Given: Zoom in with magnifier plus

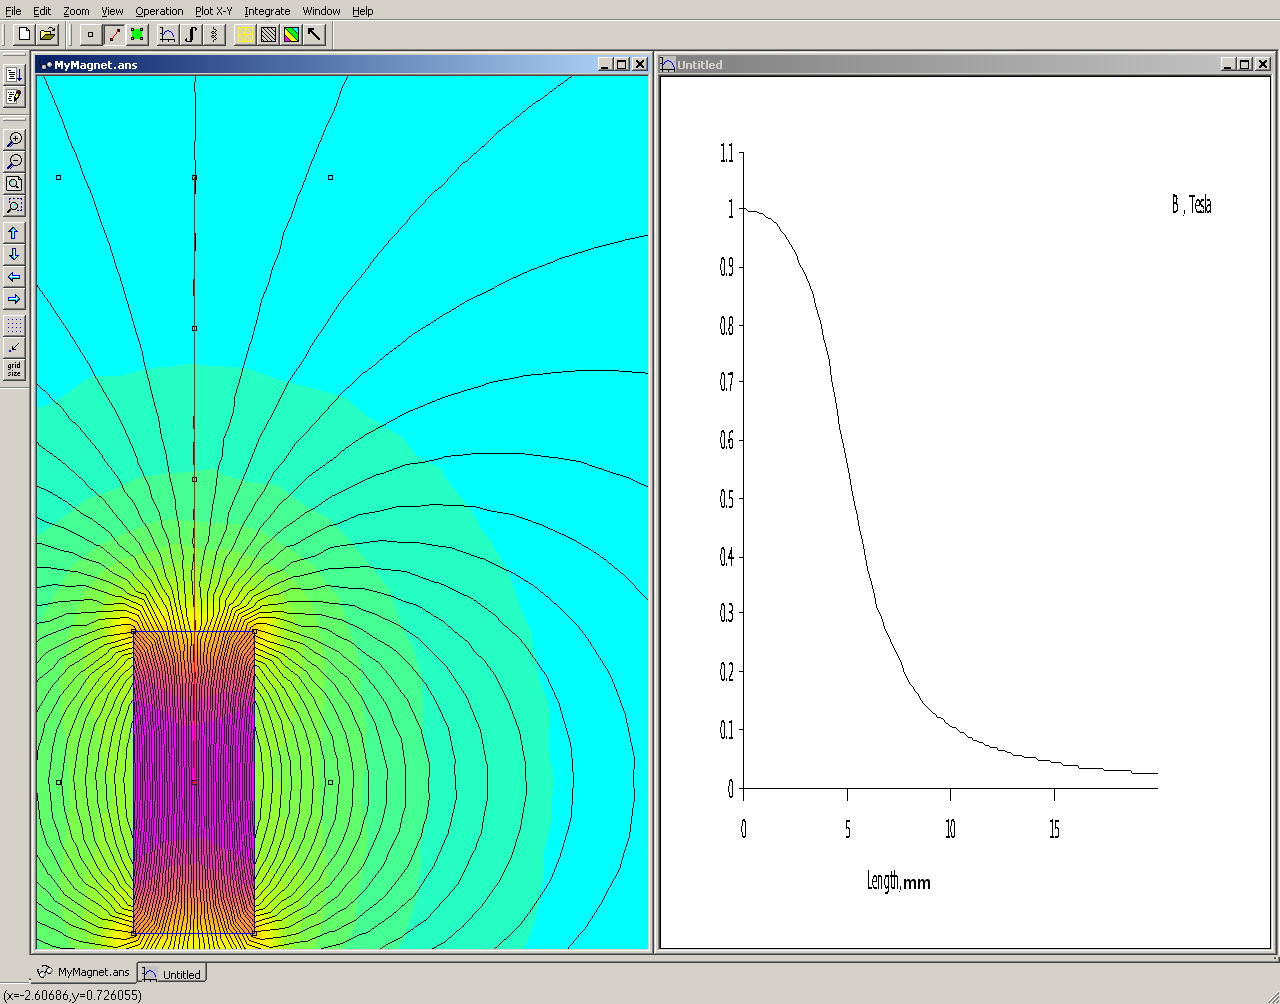Looking at the screenshot, I should pyautogui.click(x=14, y=140).
